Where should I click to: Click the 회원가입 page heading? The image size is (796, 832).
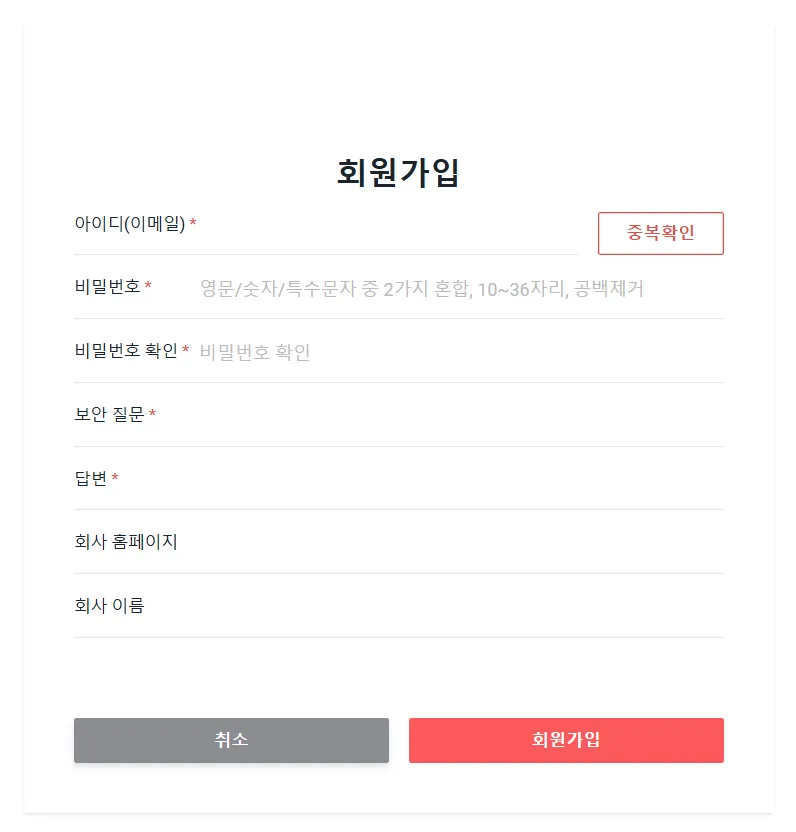[x=398, y=173]
